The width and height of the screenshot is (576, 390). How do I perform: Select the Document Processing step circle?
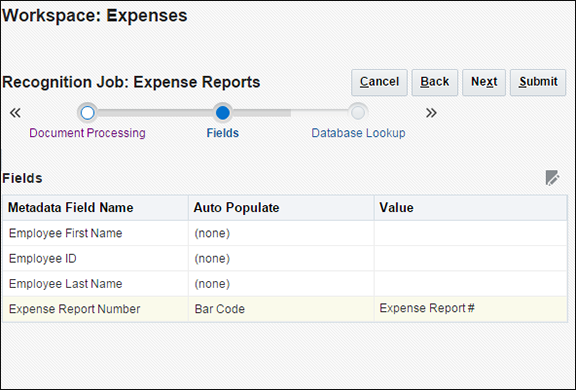click(x=87, y=113)
